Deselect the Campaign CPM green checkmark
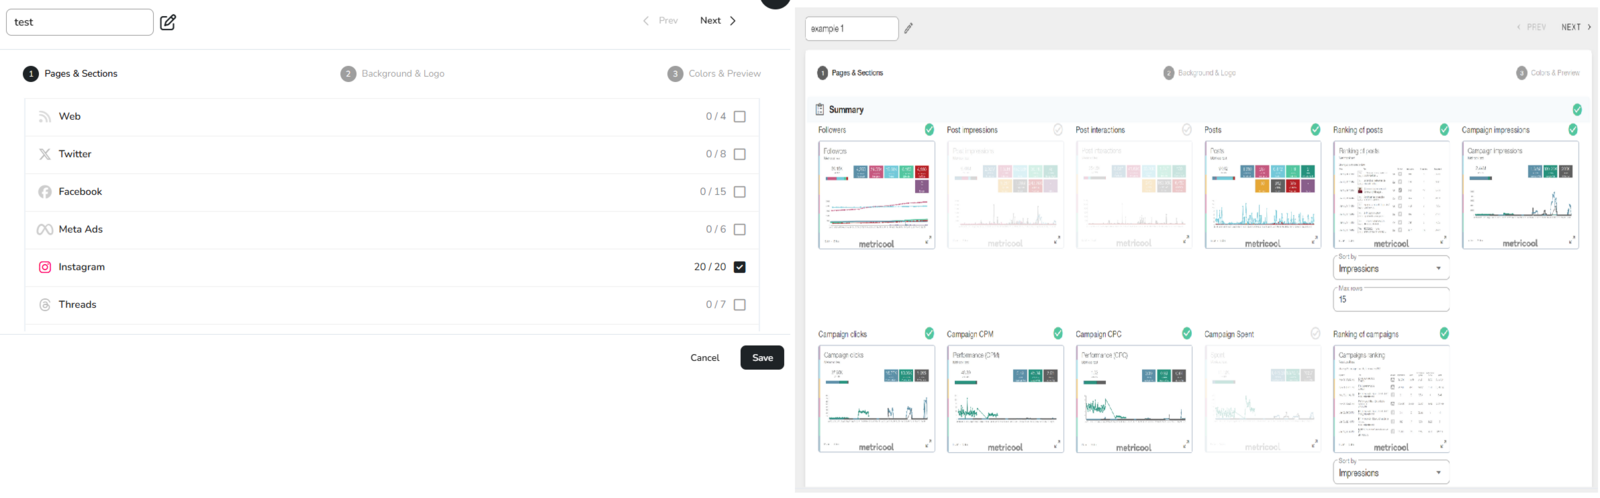Screen dimensions: 1600x498 click(x=1058, y=334)
